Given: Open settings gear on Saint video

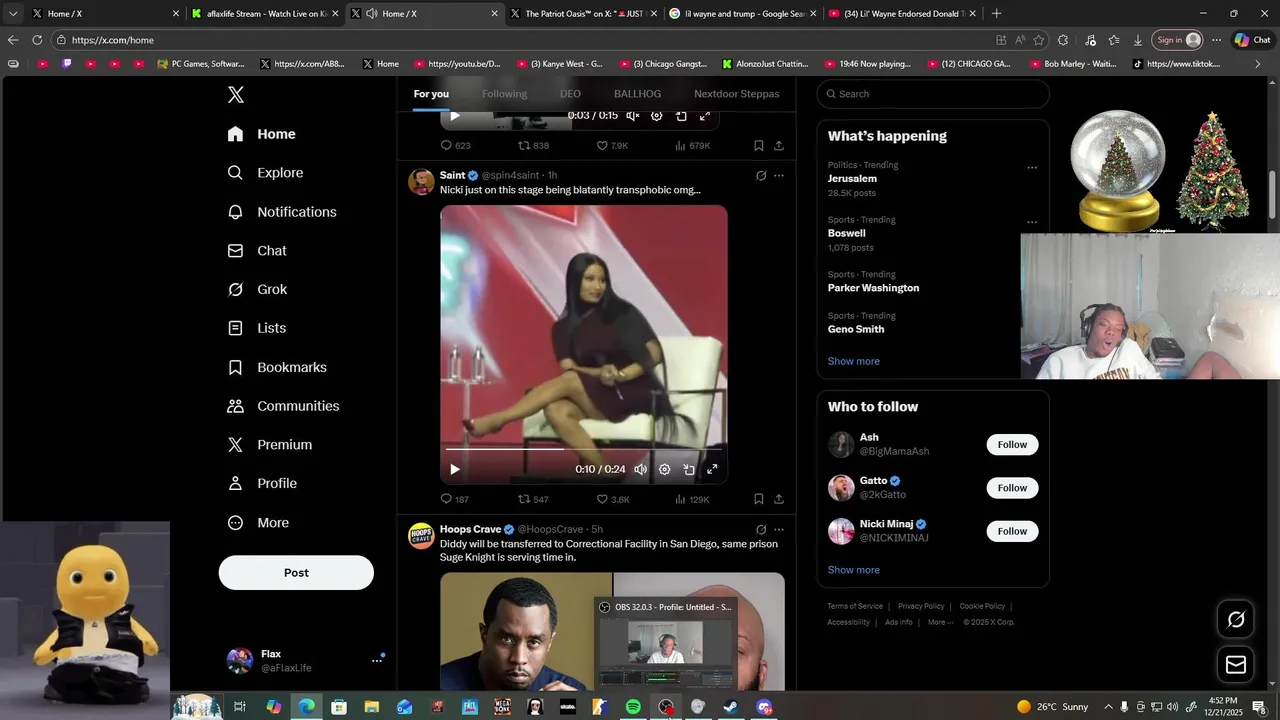Looking at the screenshot, I should point(664,469).
